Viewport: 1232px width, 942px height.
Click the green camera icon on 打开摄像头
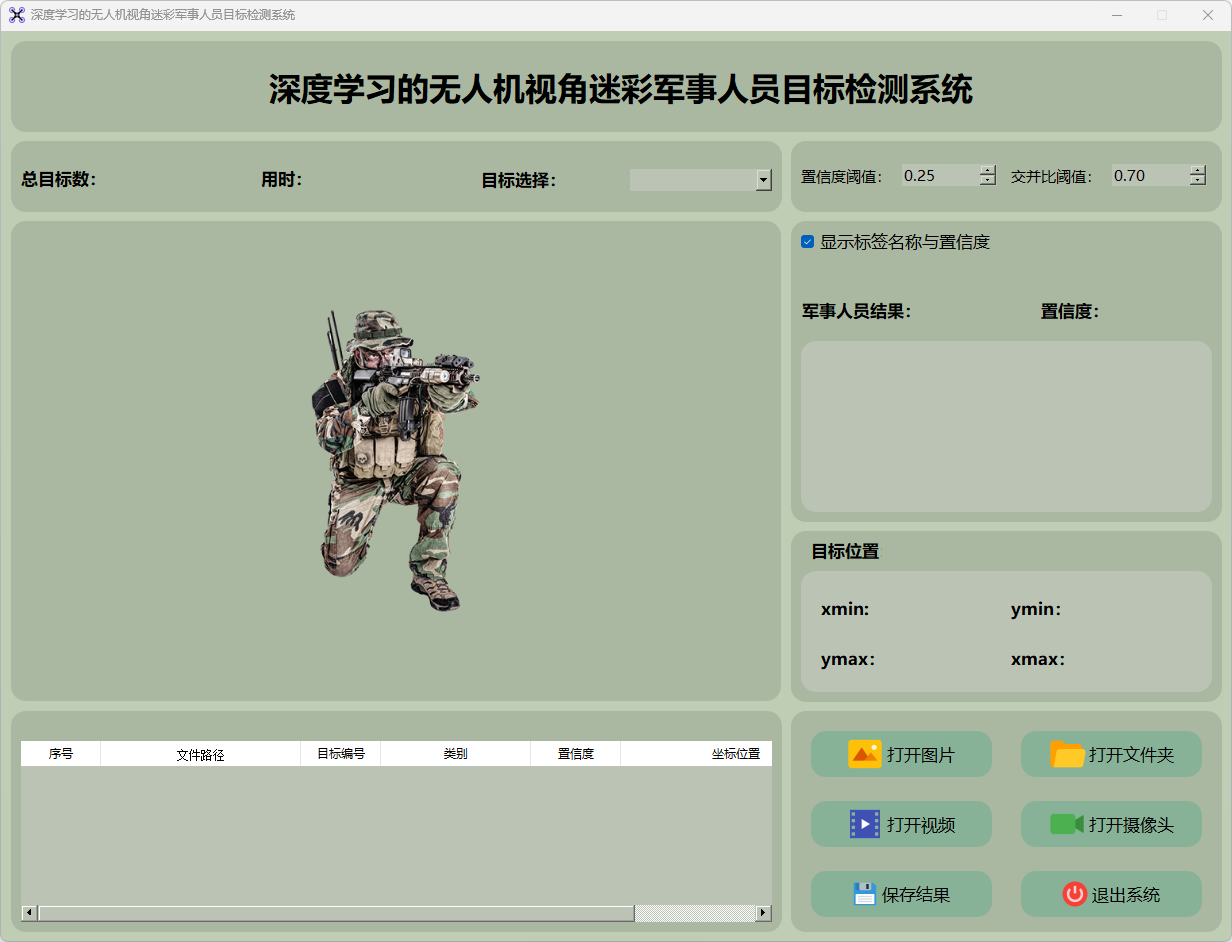[x=1067, y=824]
